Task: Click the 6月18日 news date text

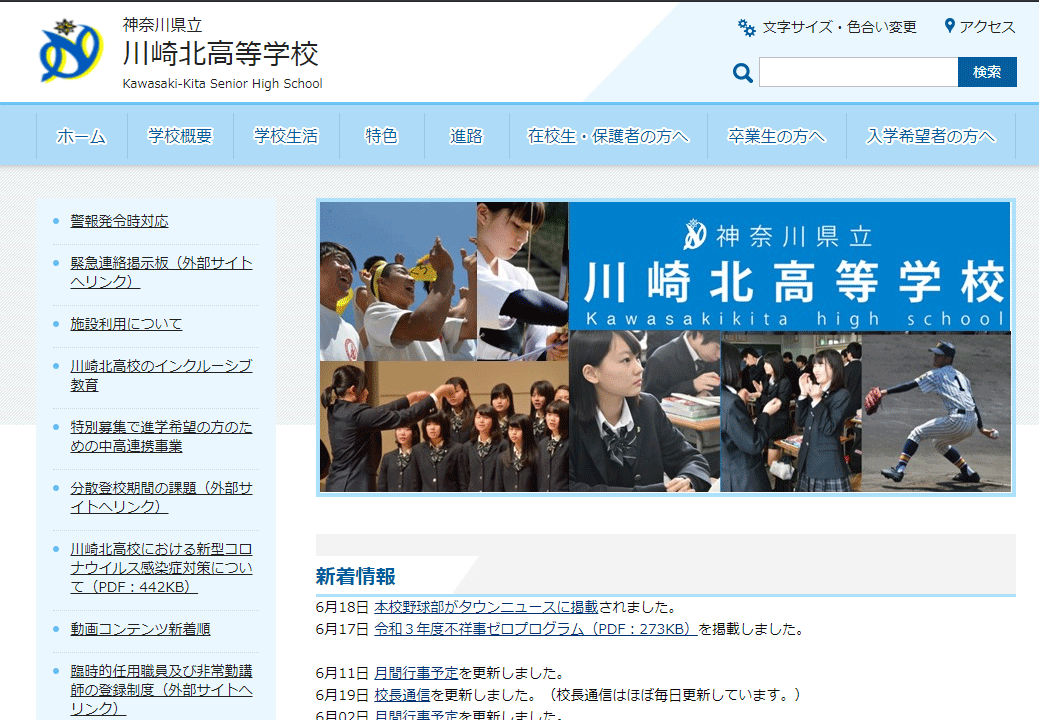Action: pos(342,607)
